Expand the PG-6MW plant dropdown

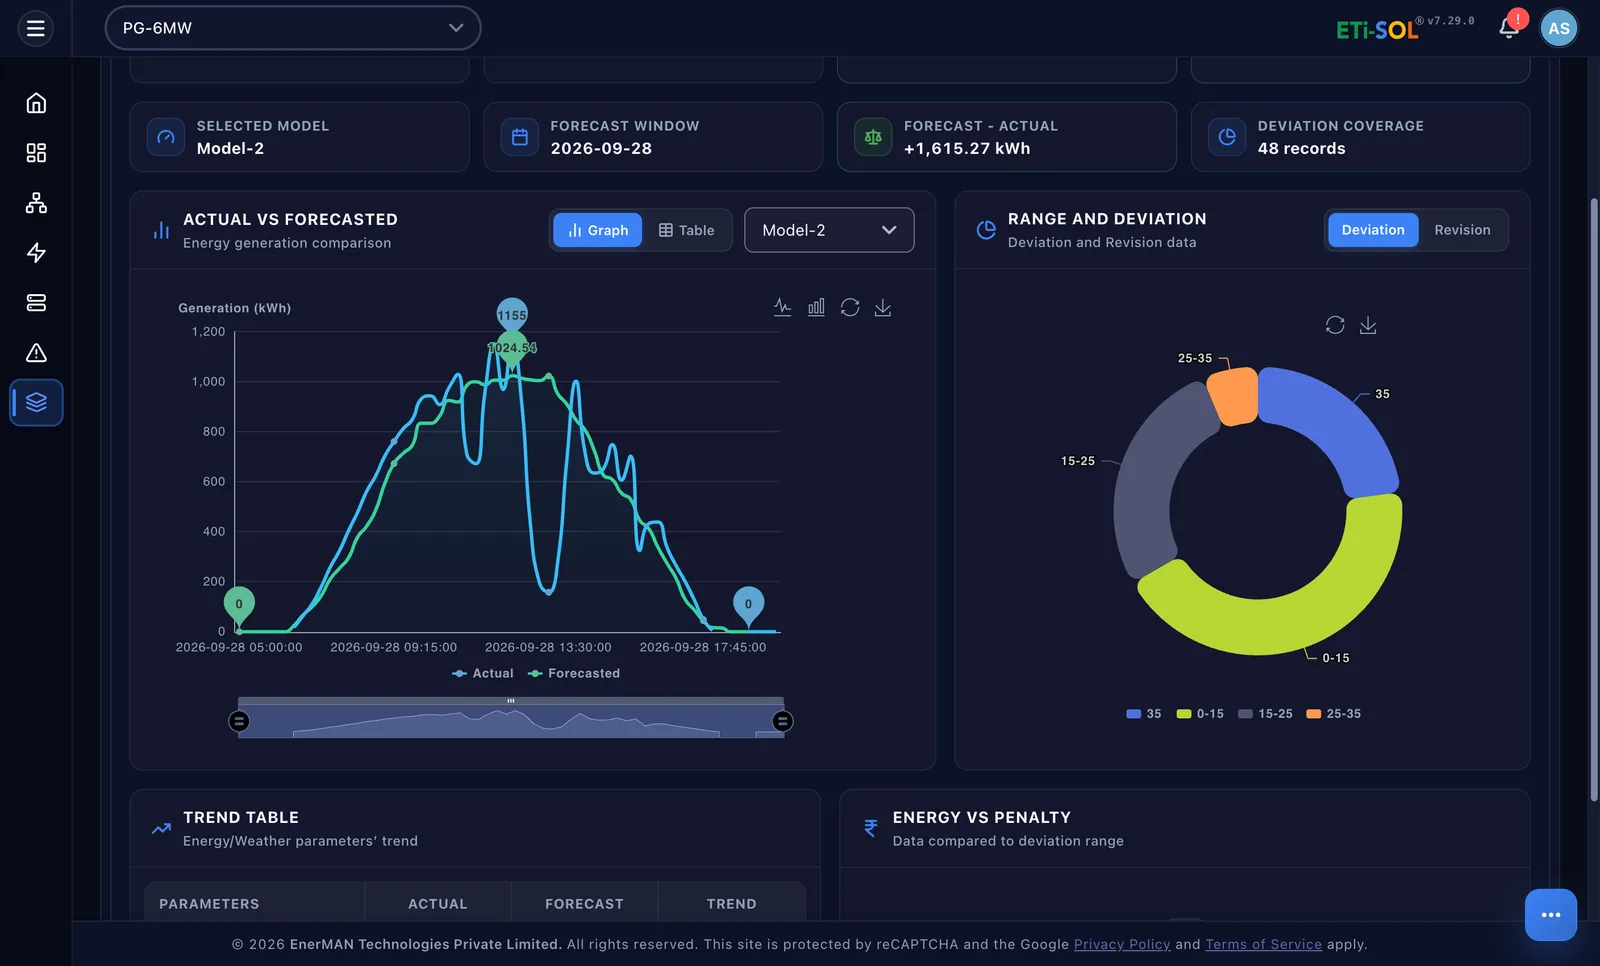pyautogui.click(x=293, y=28)
